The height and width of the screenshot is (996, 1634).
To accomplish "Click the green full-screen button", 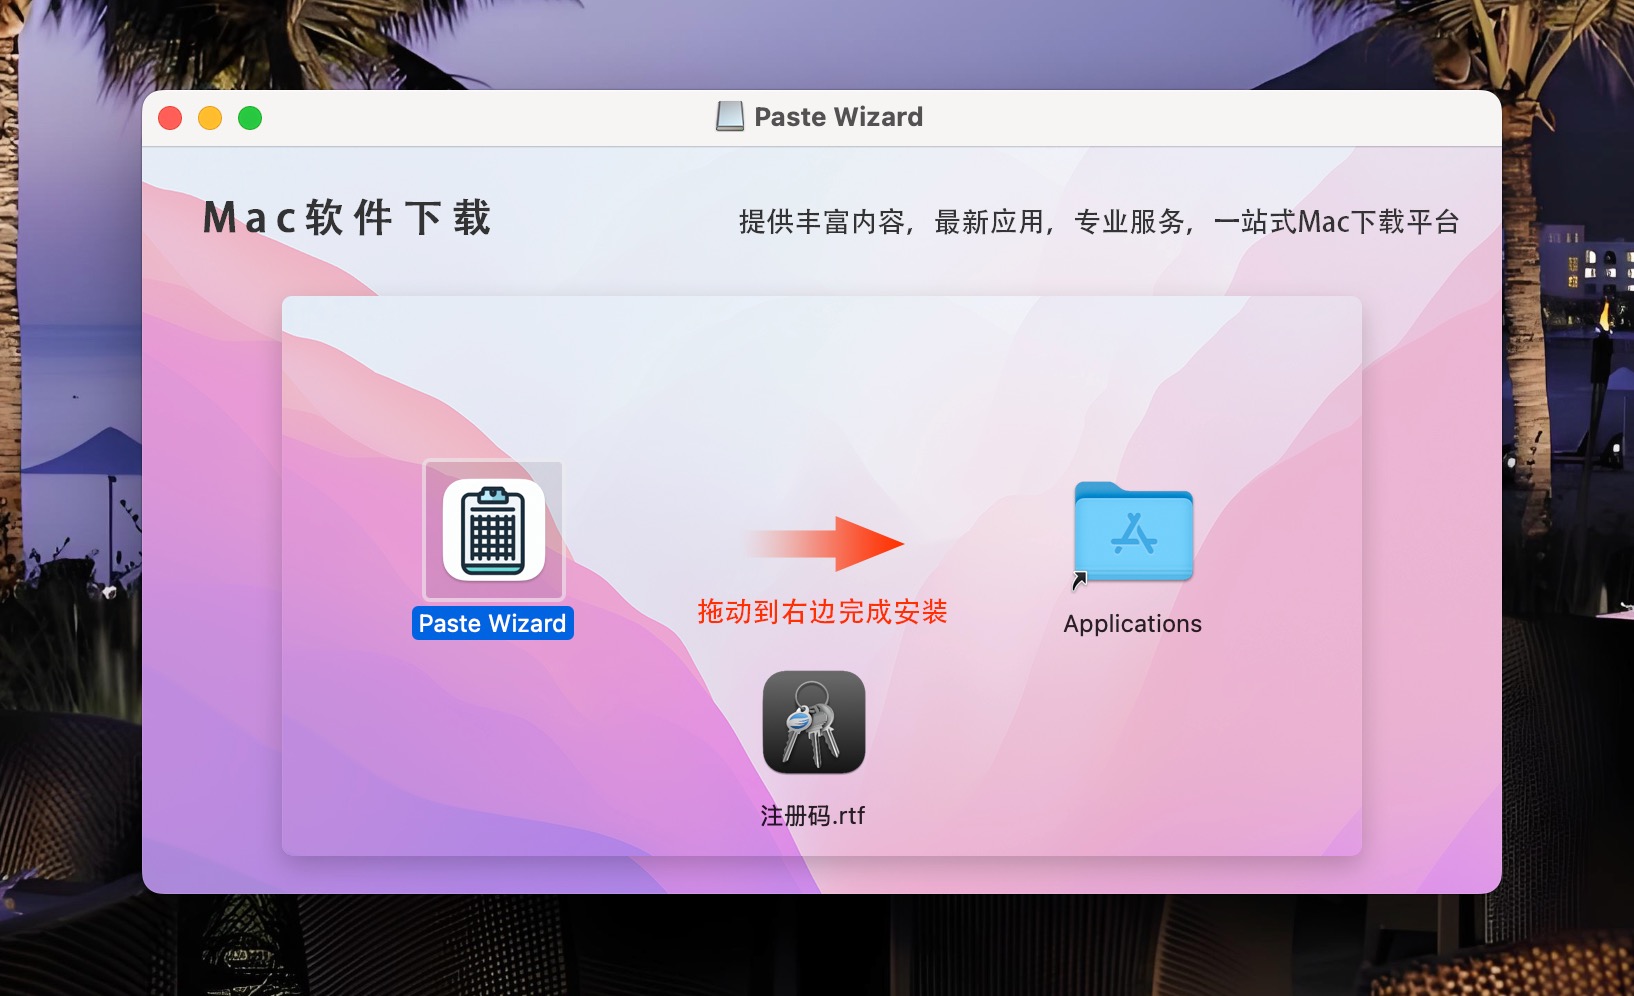I will (250, 118).
